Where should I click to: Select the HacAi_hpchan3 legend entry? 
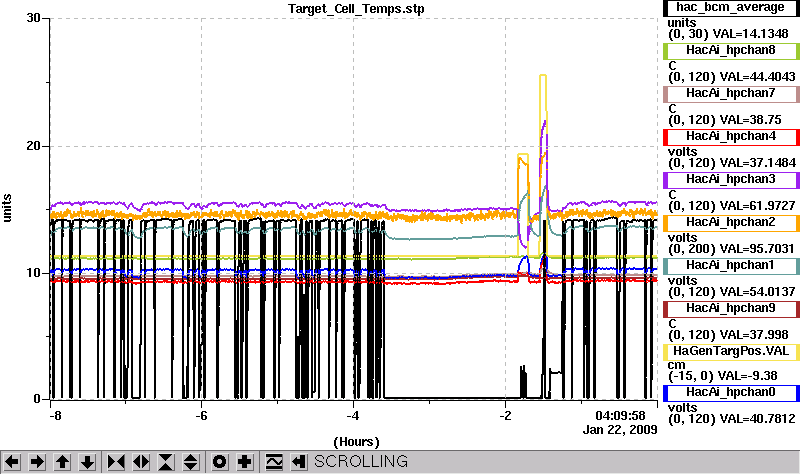pyautogui.click(x=731, y=180)
